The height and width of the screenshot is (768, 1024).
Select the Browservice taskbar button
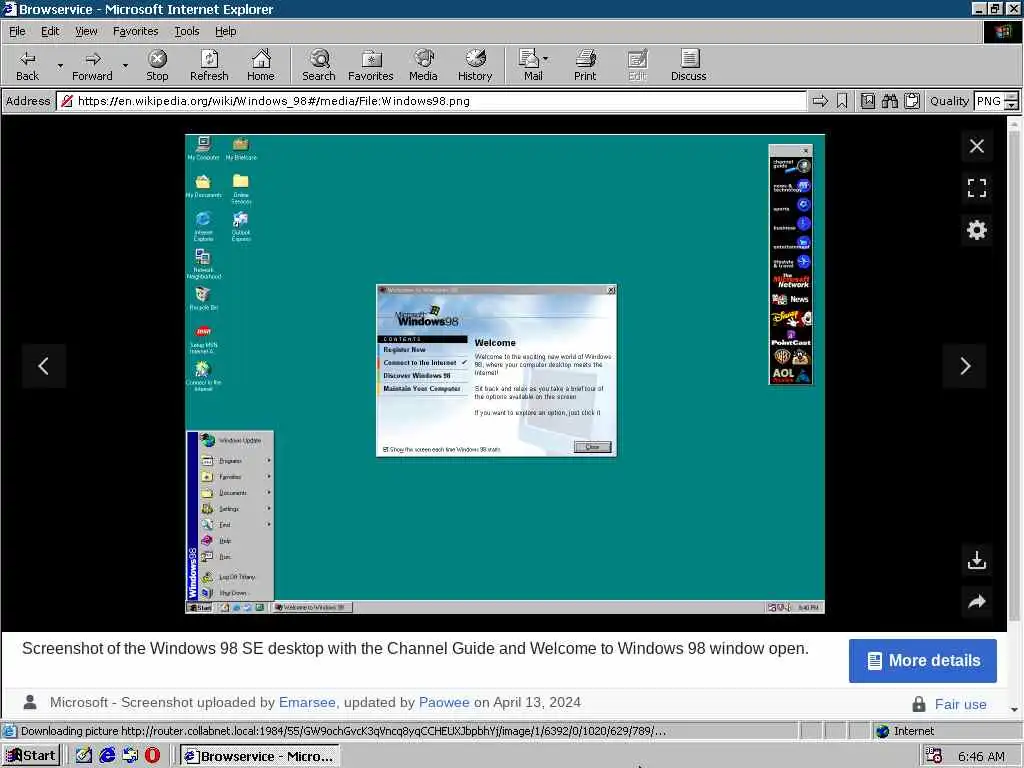260,756
